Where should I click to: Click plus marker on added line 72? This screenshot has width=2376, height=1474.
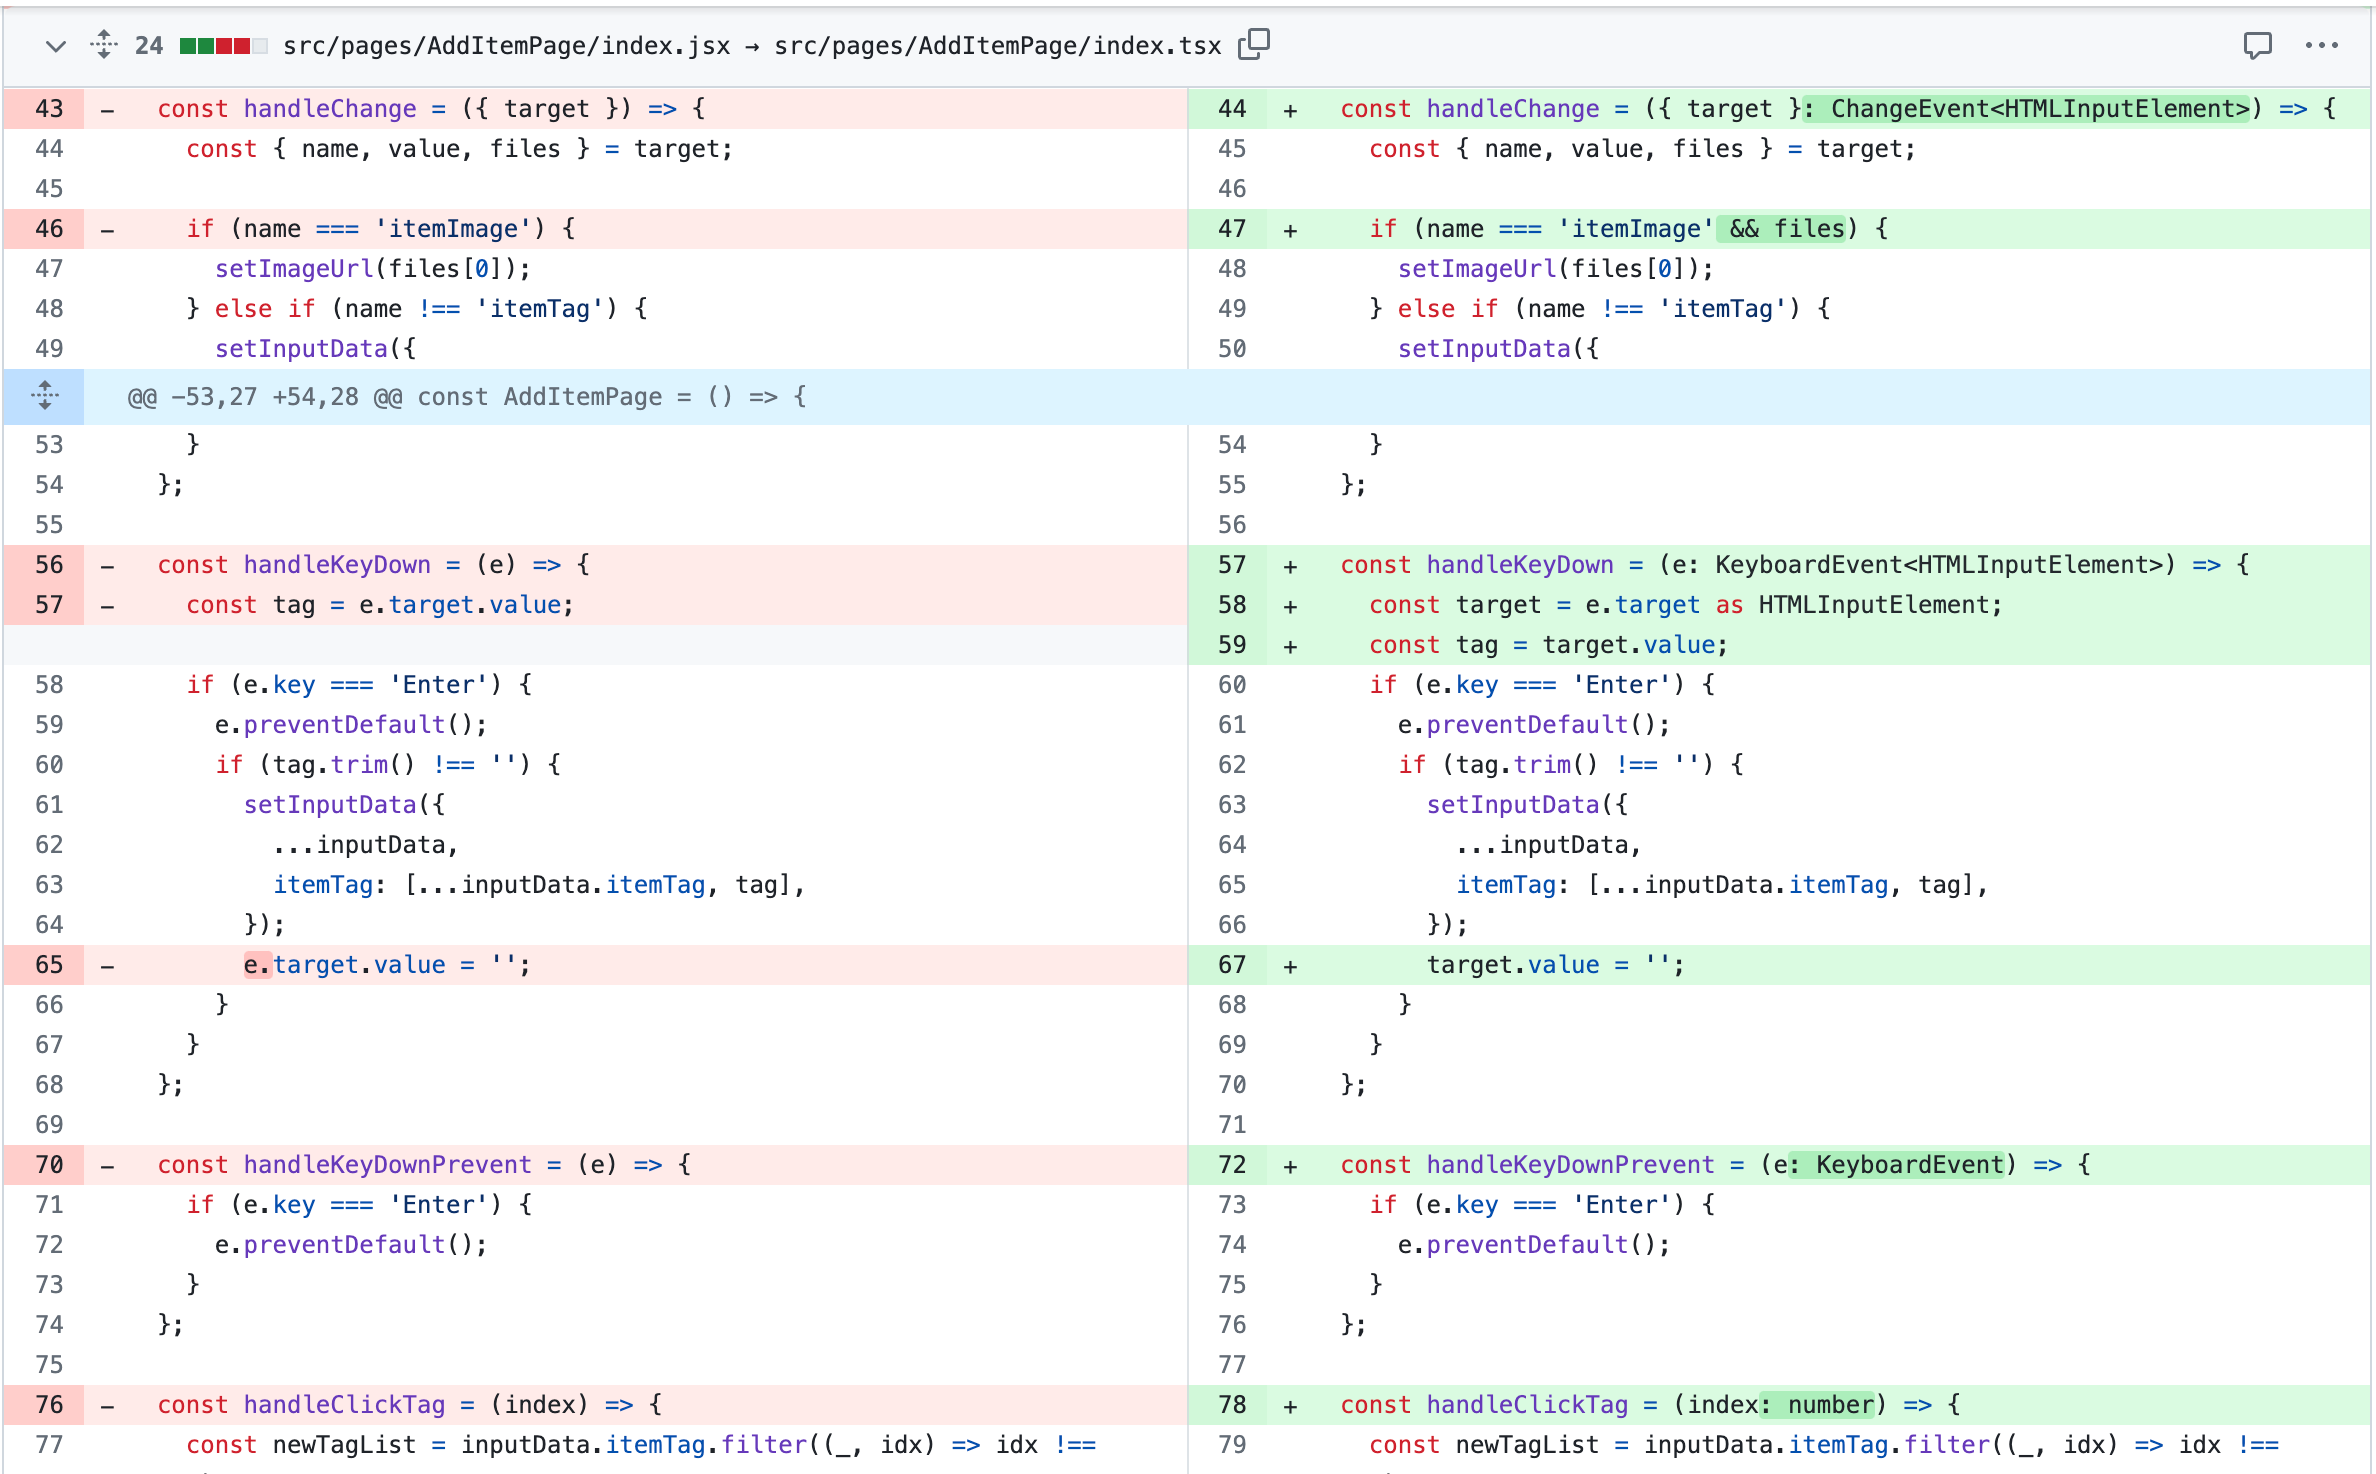pos(1290,1166)
